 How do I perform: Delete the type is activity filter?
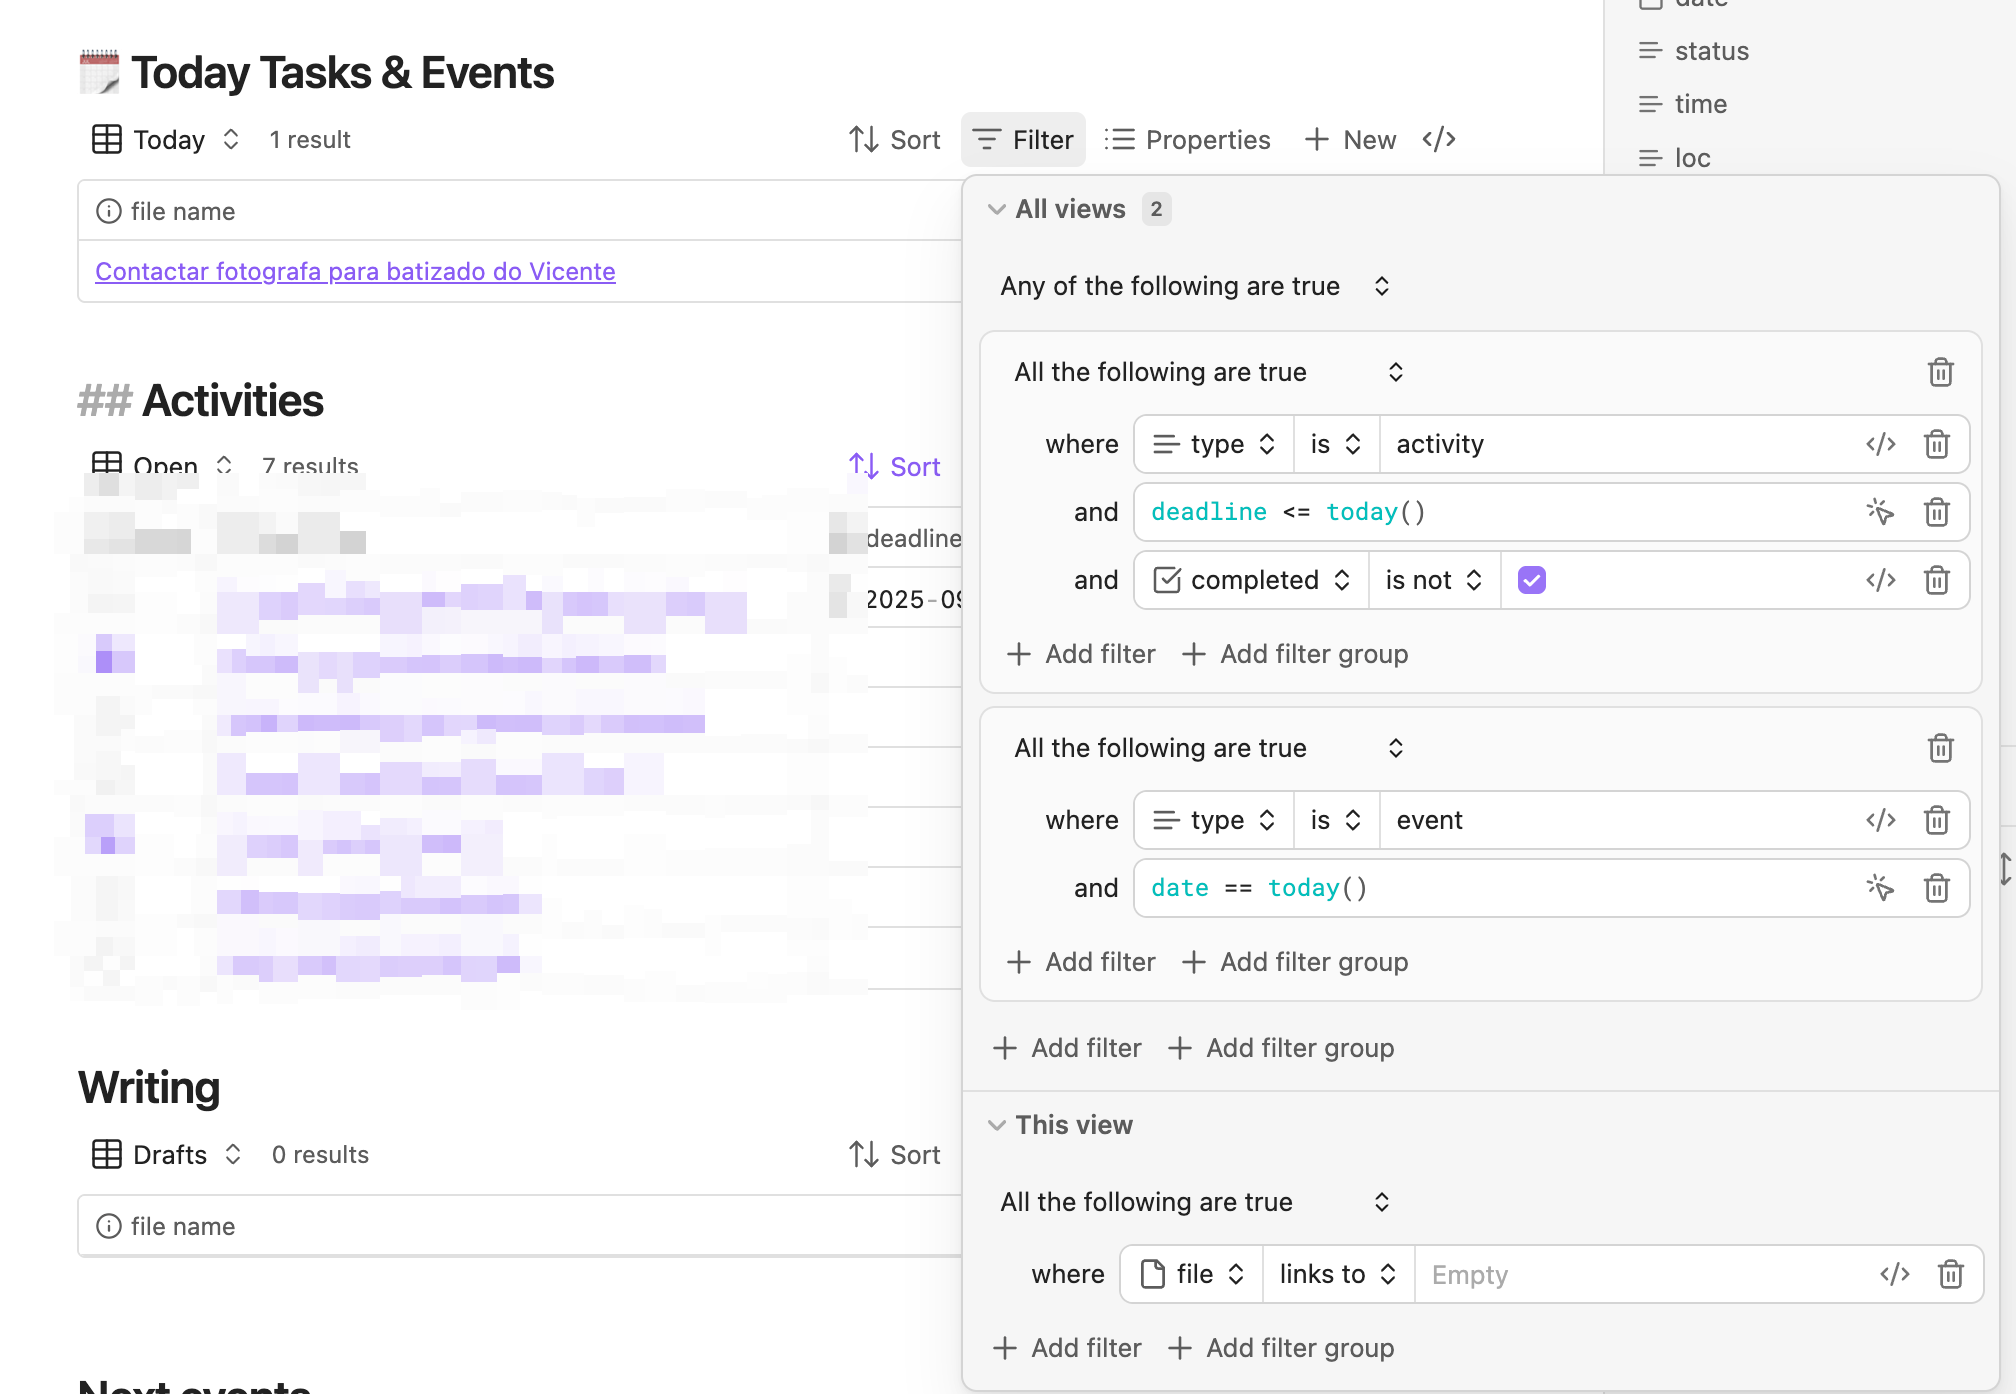pyautogui.click(x=1937, y=444)
